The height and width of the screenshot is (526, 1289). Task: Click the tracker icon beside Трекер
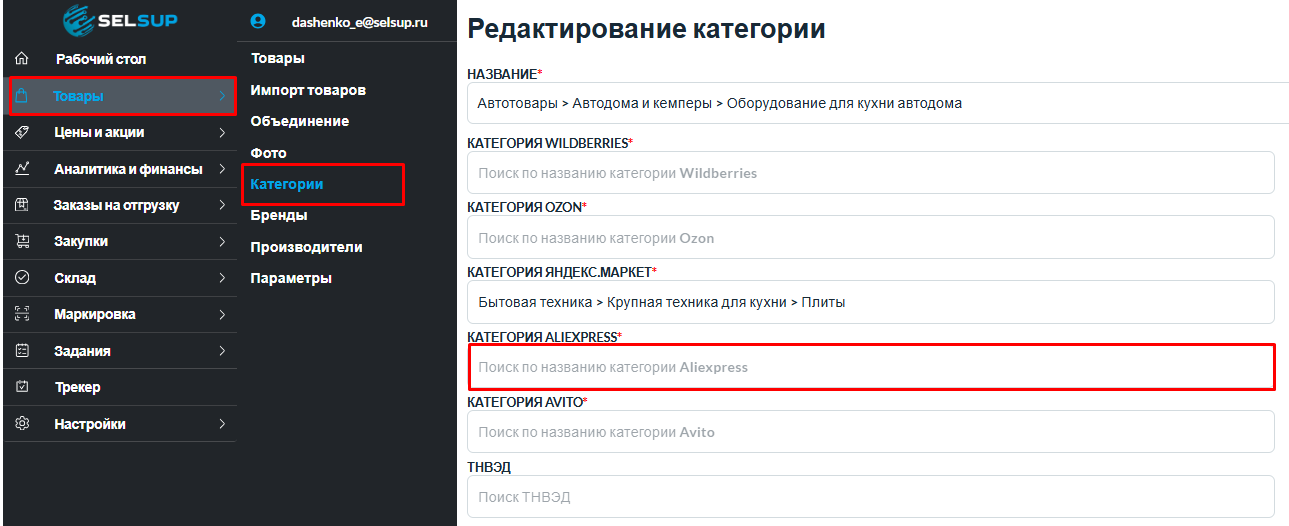coord(22,387)
